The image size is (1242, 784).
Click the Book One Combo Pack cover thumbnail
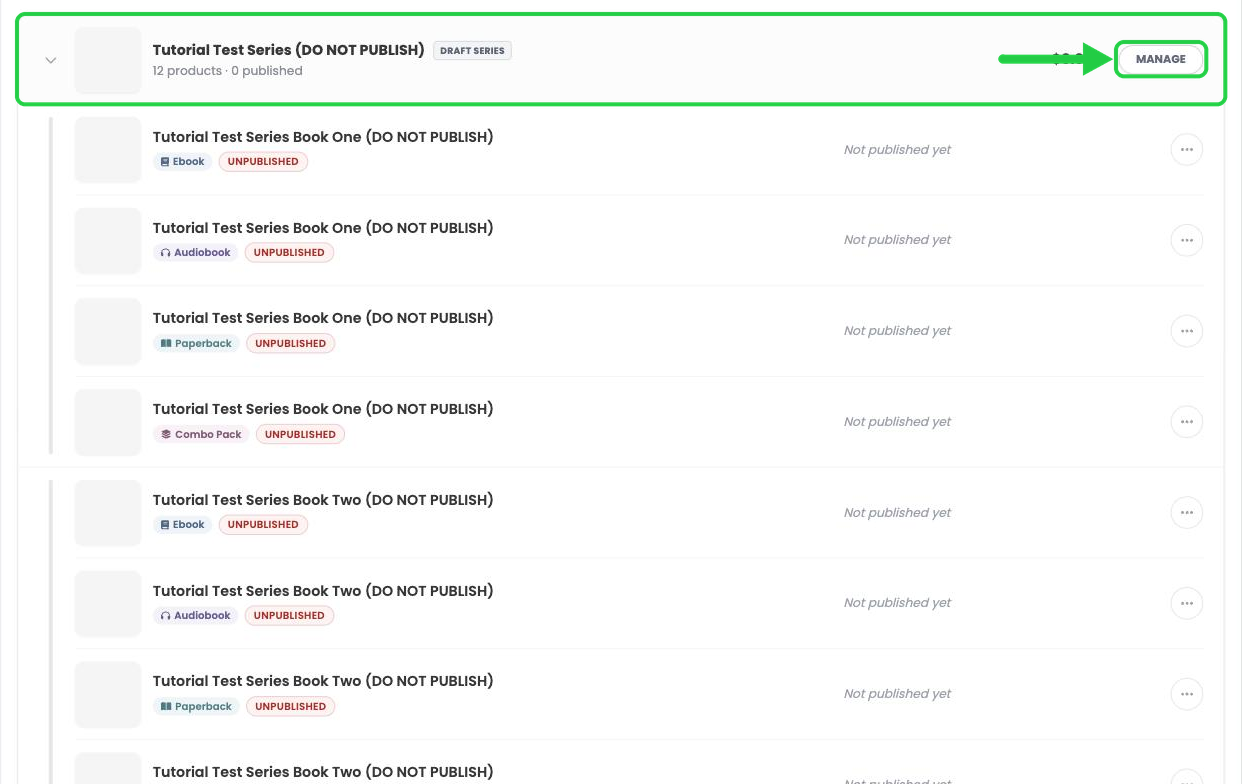click(108, 422)
